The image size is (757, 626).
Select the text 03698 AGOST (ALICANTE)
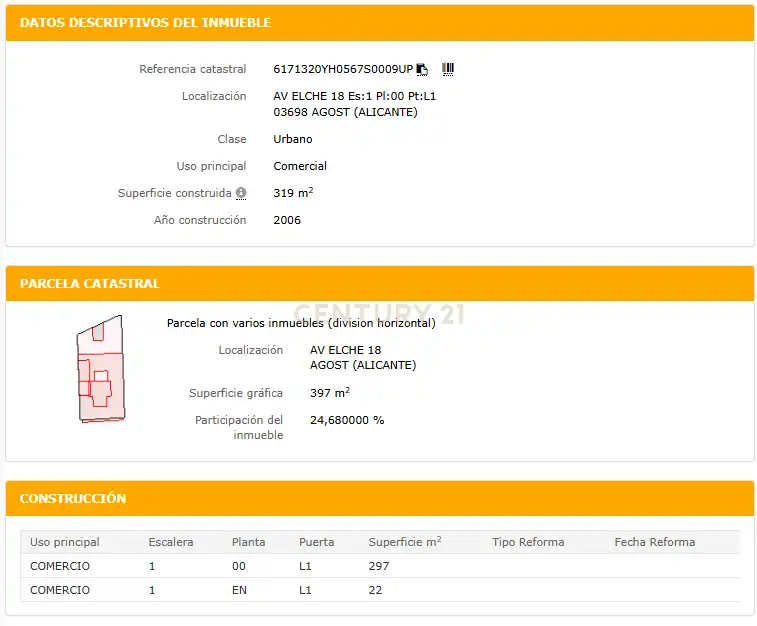[x=345, y=112]
